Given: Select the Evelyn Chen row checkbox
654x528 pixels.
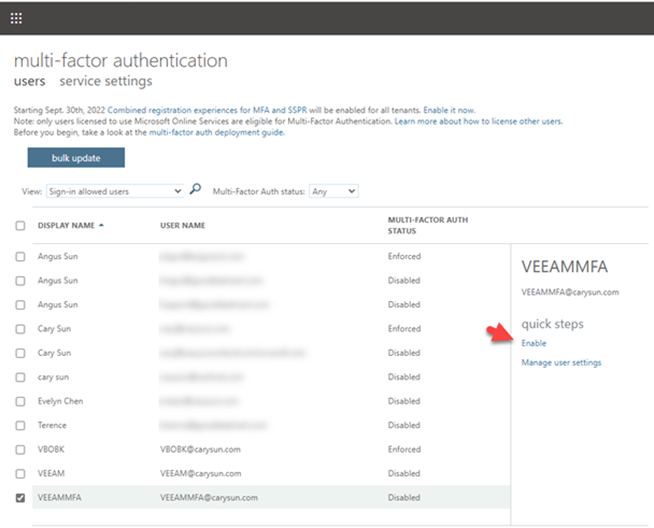Looking at the screenshot, I should click(x=21, y=401).
